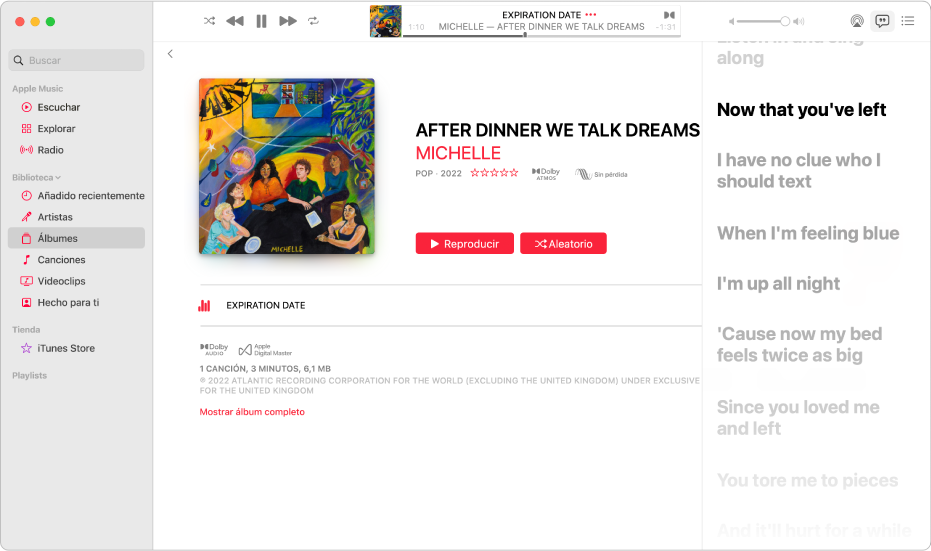Open Mostrar álbum completo link
Screen dimensions: 931x551
point(252,411)
